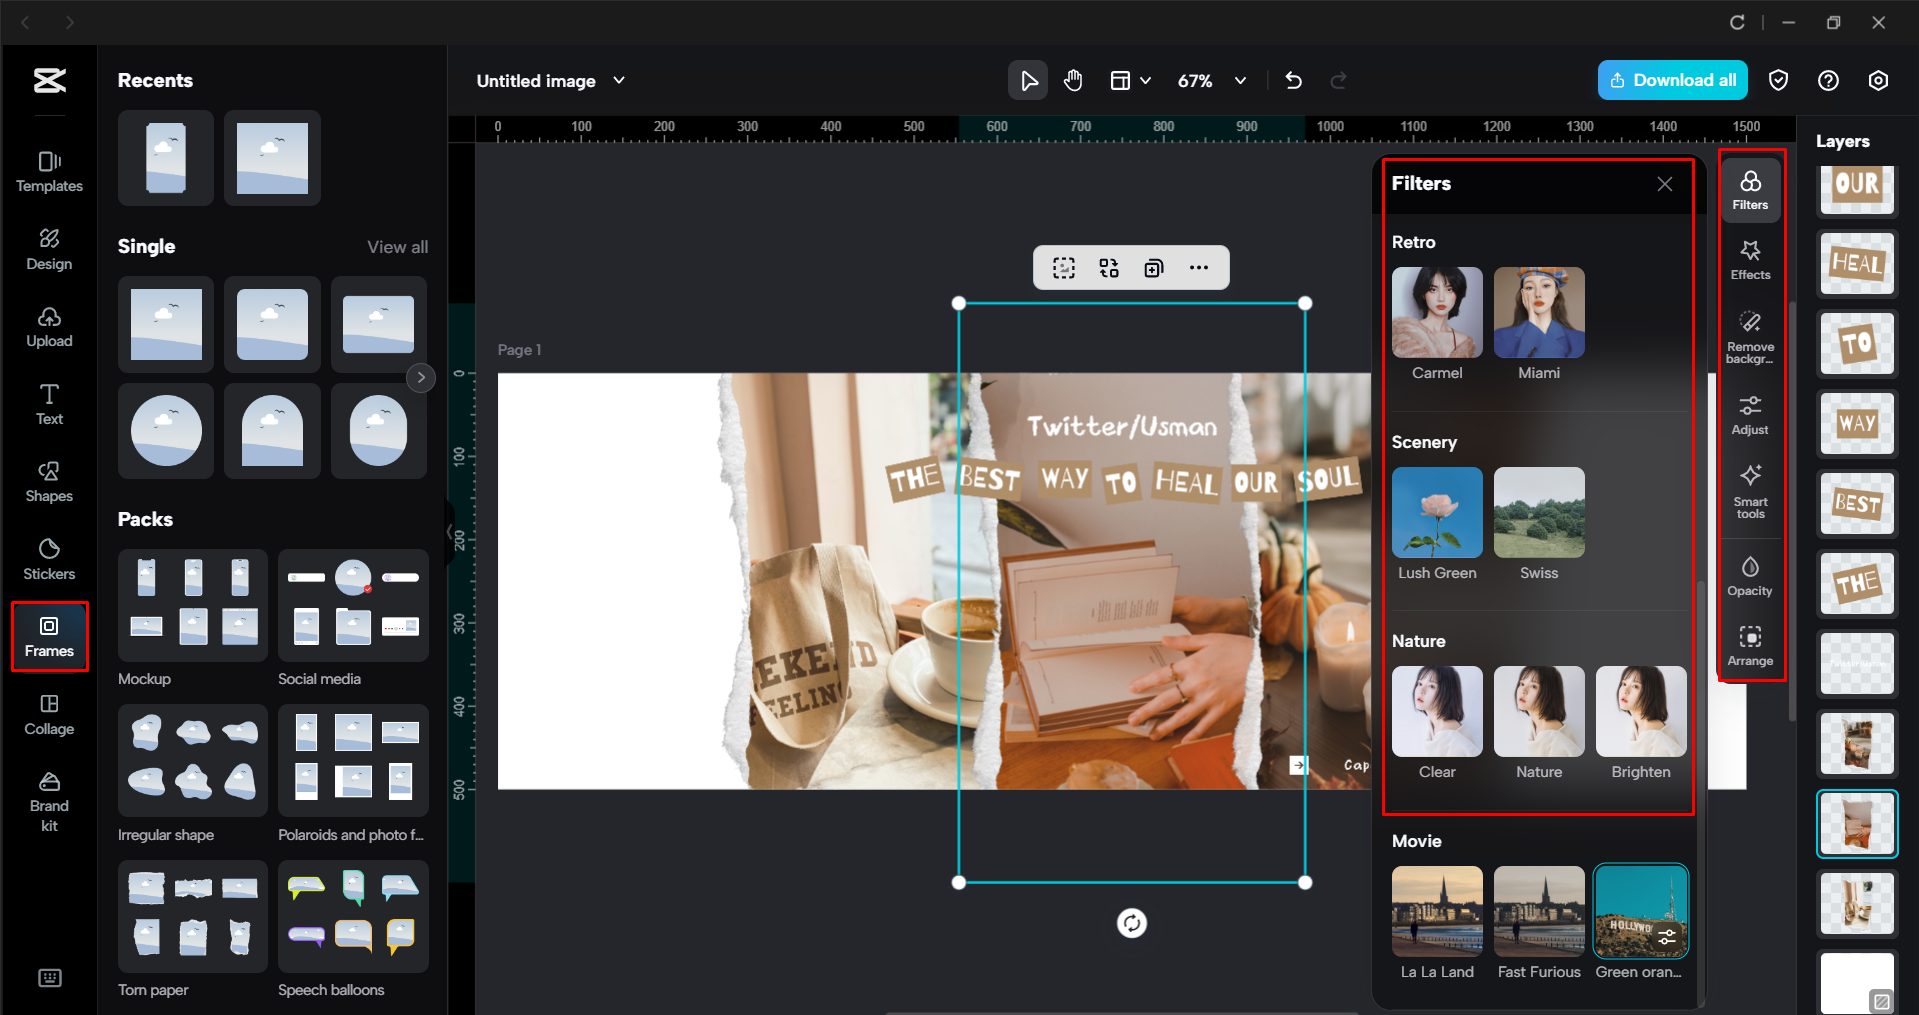Select the circle single frame
The width and height of the screenshot is (1919, 1015).
pos(166,431)
